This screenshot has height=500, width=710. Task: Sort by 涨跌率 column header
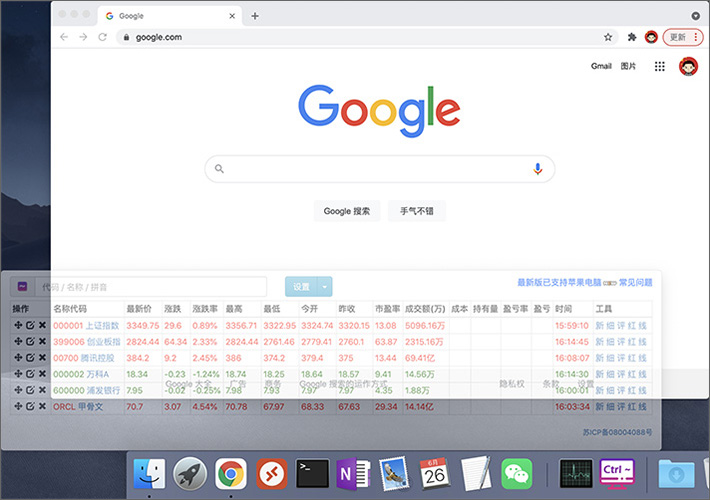pyautogui.click(x=205, y=309)
